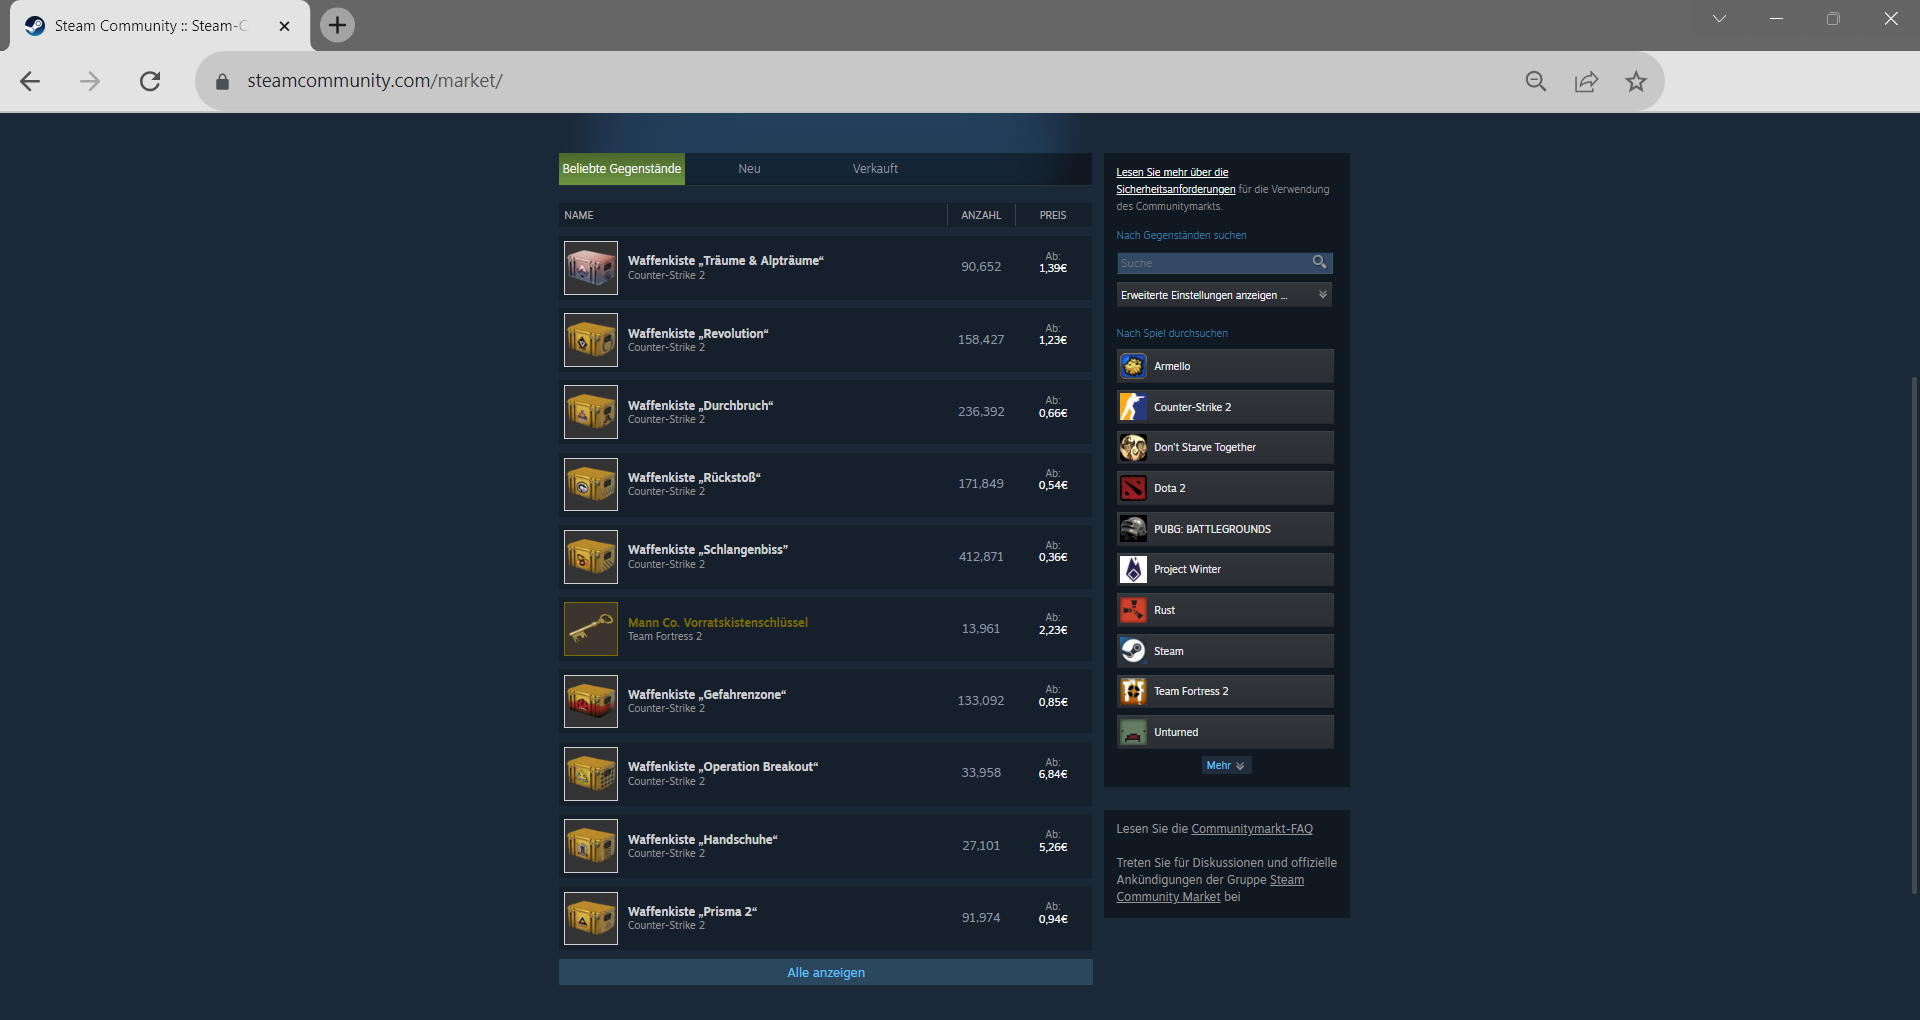
Task: Select the Dota 2 icon in sidebar
Action: [1133, 488]
